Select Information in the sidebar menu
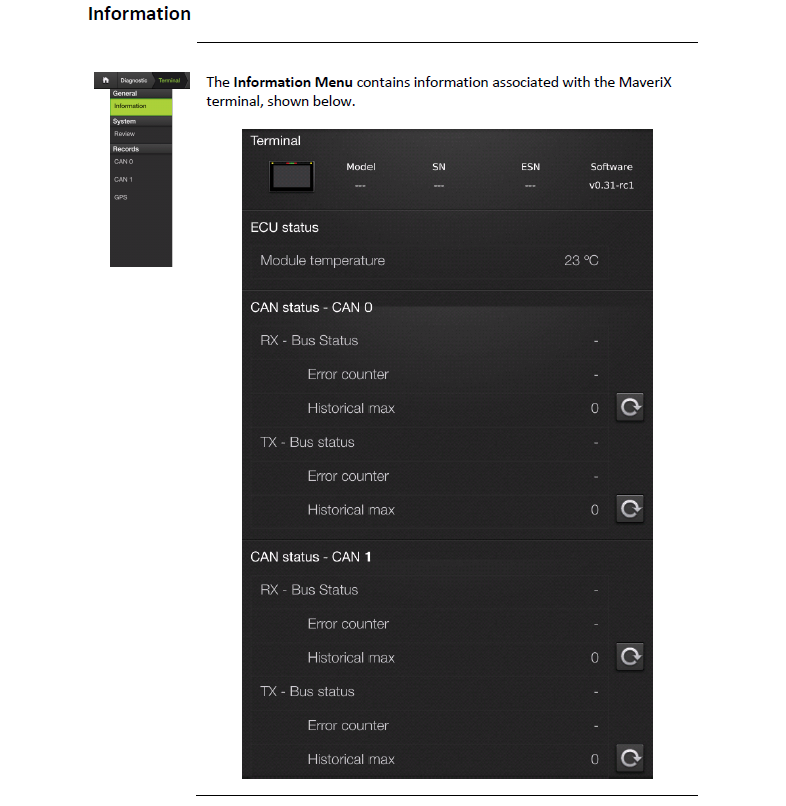Screen dimensions: 786x806 point(141,106)
